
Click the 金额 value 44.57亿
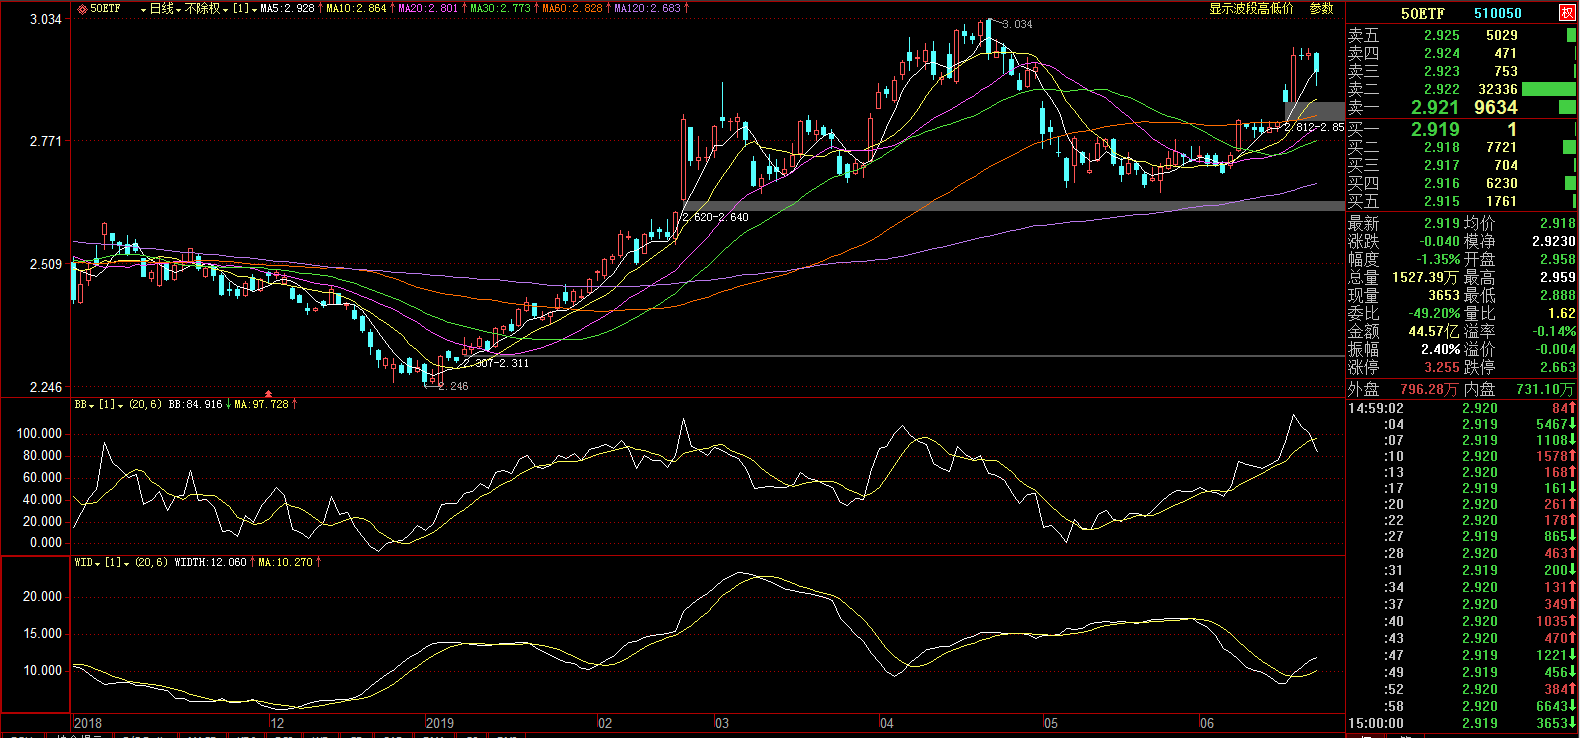[1435, 331]
